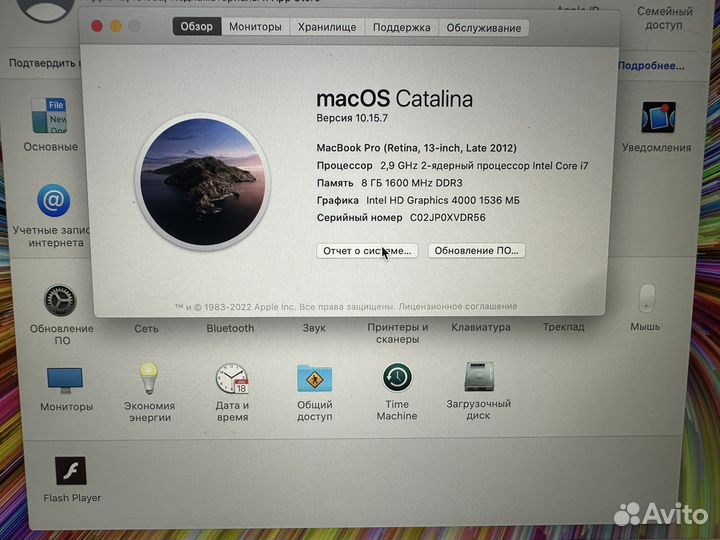Open the Лицензионное соглашение link

(458, 306)
